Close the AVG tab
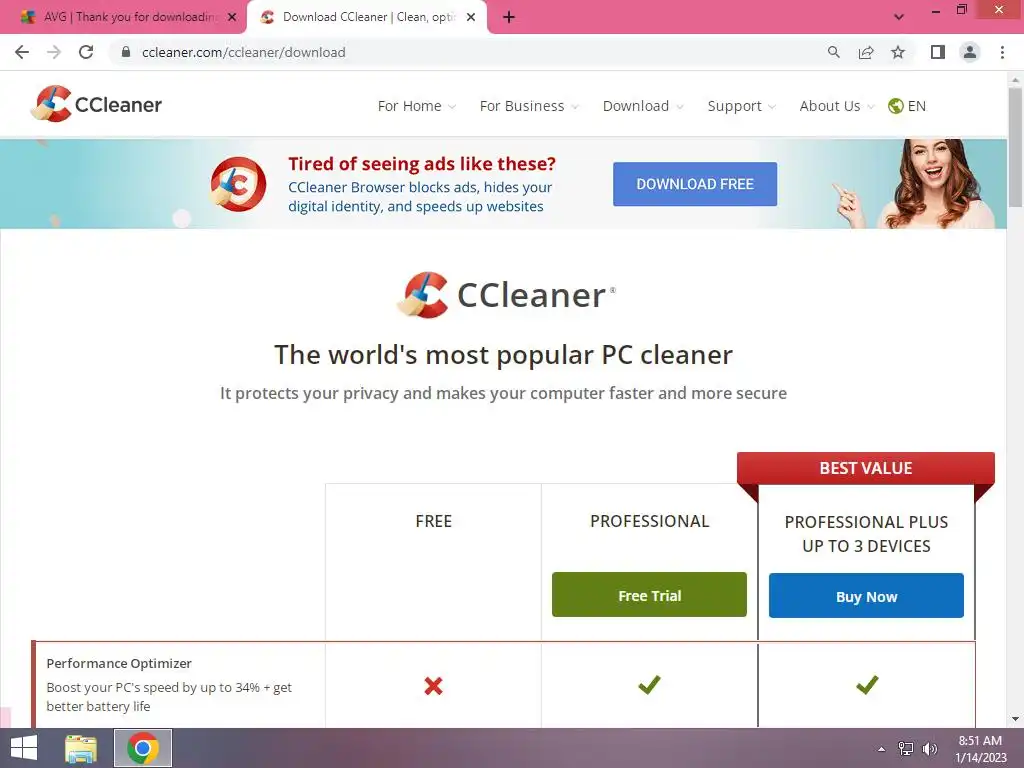The image size is (1024, 768). tap(232, 17)
